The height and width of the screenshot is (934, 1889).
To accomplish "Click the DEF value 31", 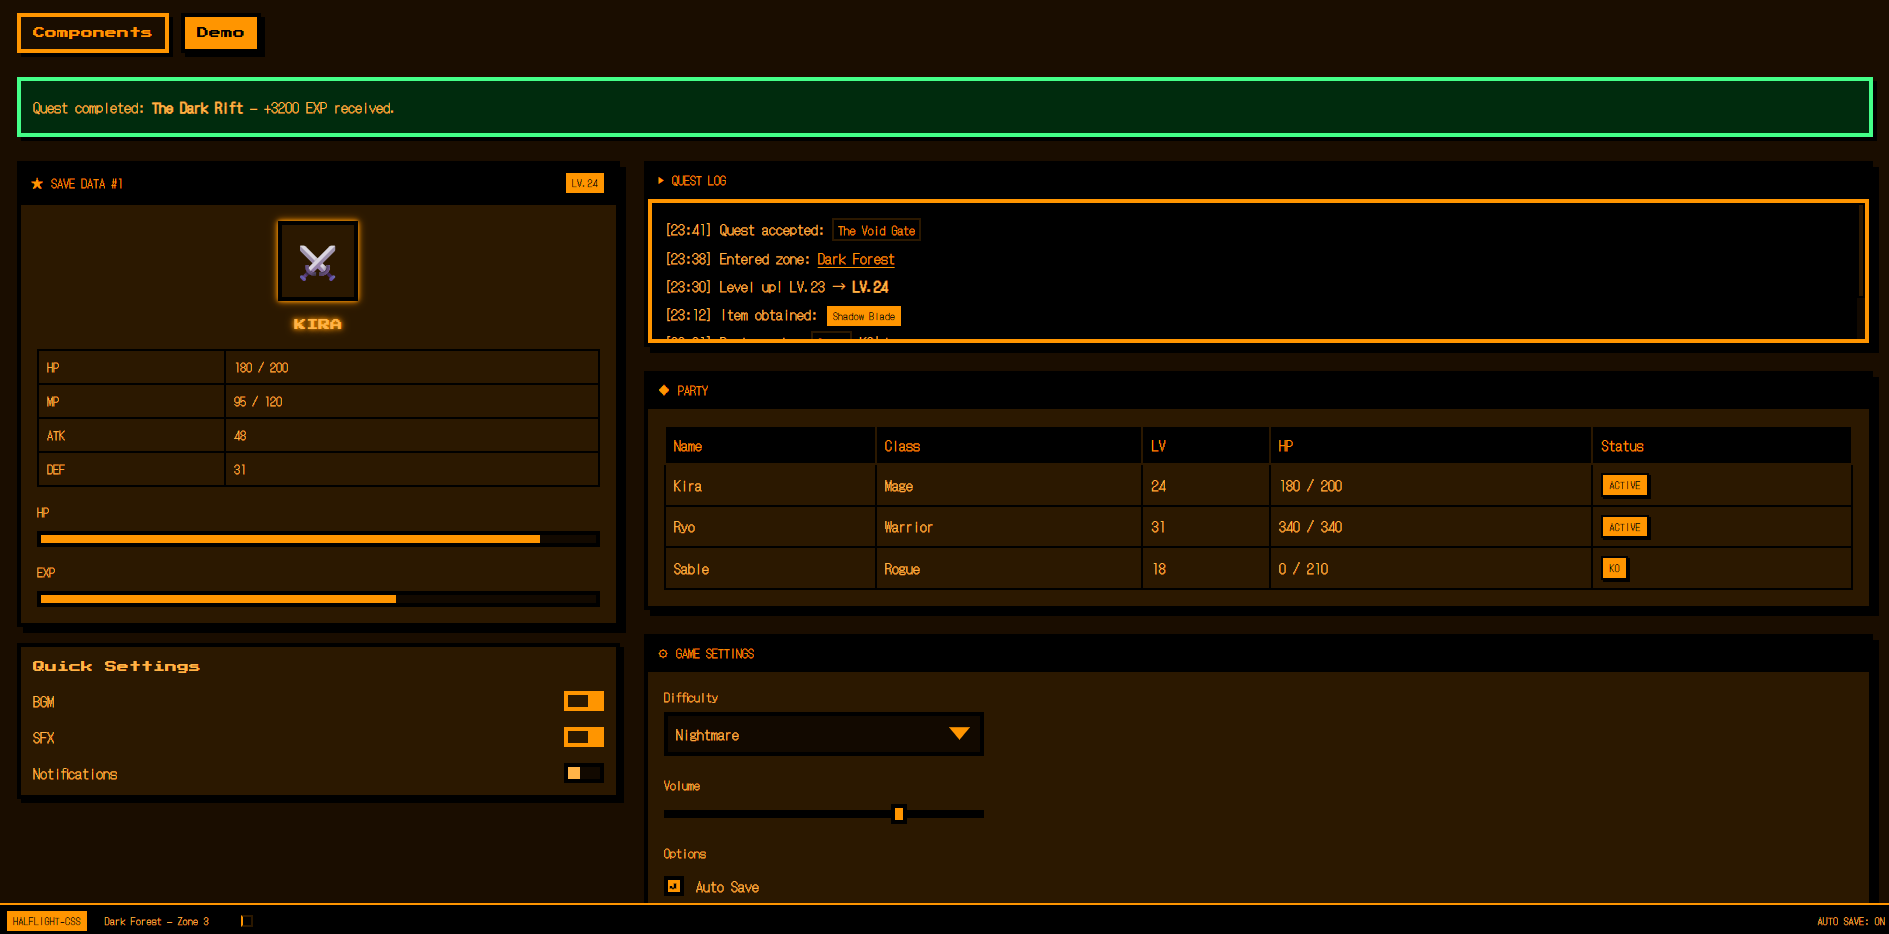I will click(412, 470).
